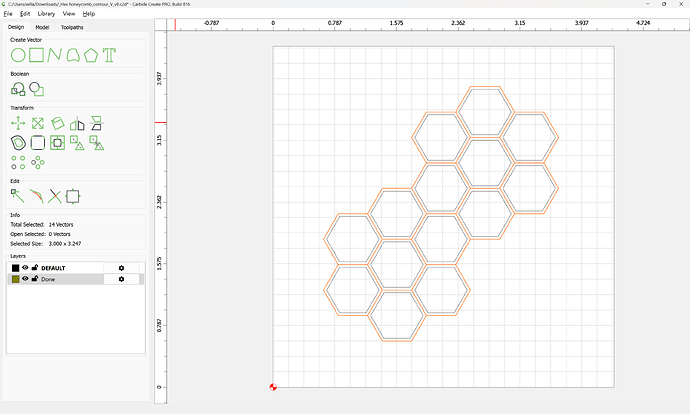Screen dimensions: 690x414
Task: Click the olive Done layer color swatch
Action: [x=15, y=279]
